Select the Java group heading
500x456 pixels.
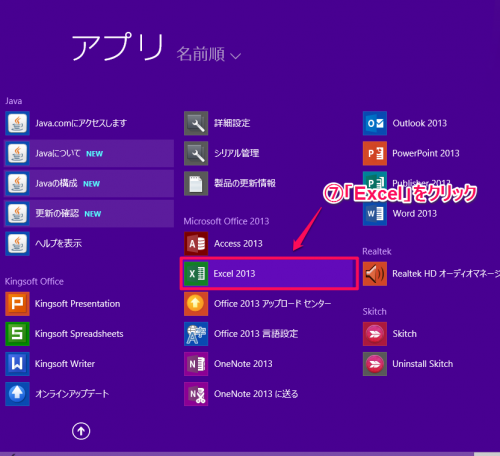14,101
